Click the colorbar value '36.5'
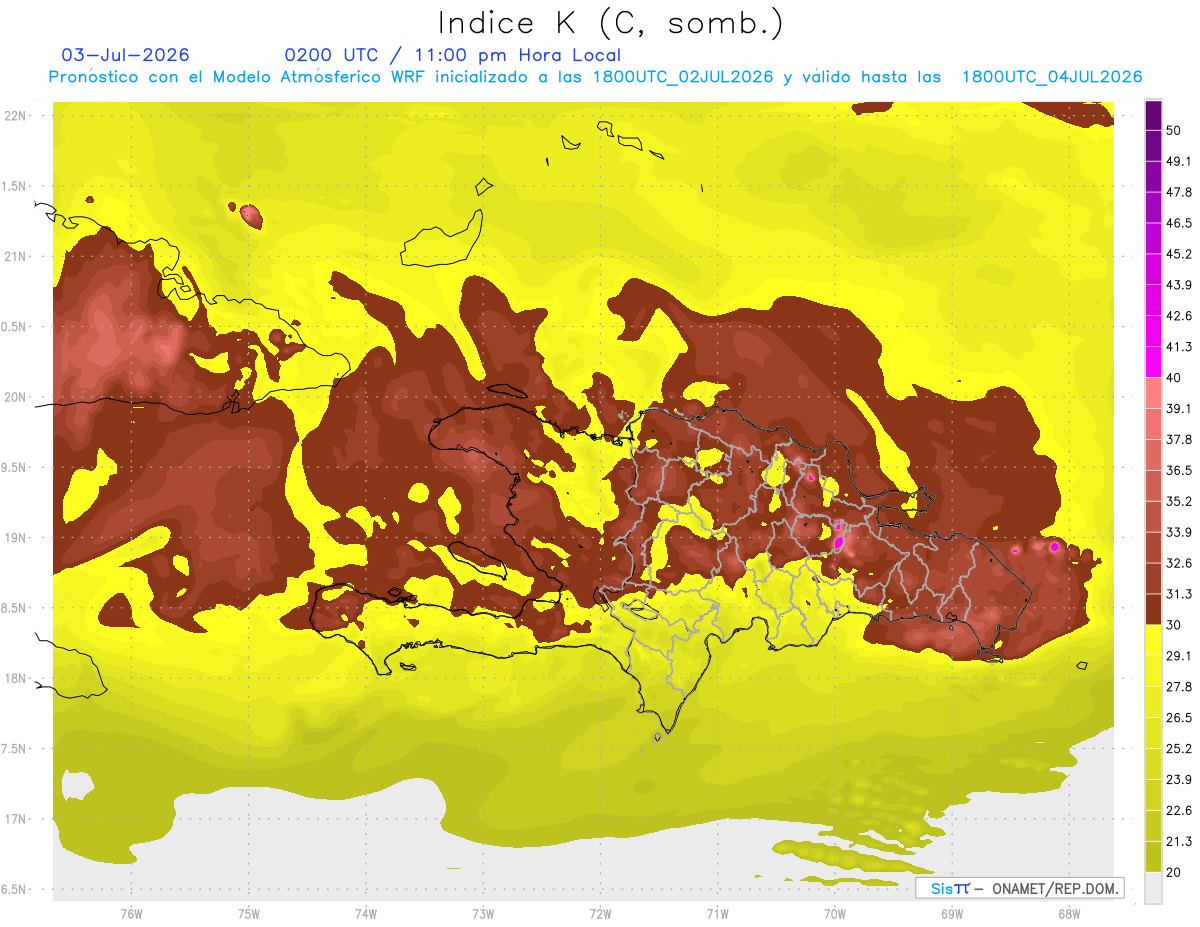This screenshot has height=927, width=1200. 1179,470
